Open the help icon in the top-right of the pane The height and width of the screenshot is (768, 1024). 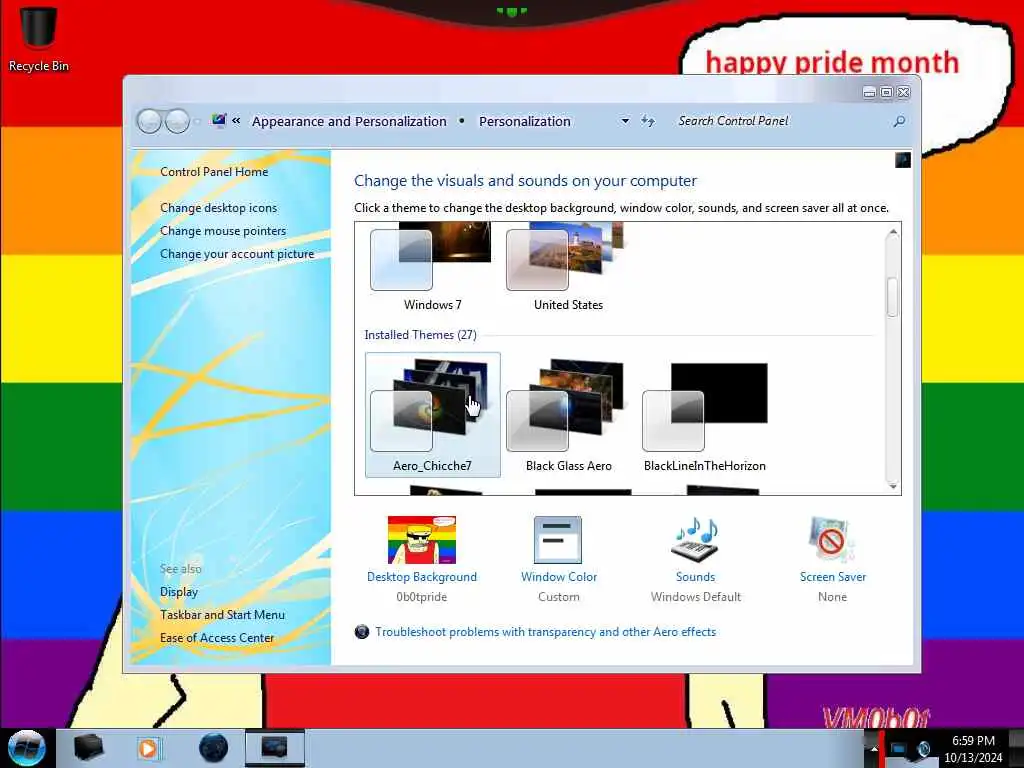[903, 160]
